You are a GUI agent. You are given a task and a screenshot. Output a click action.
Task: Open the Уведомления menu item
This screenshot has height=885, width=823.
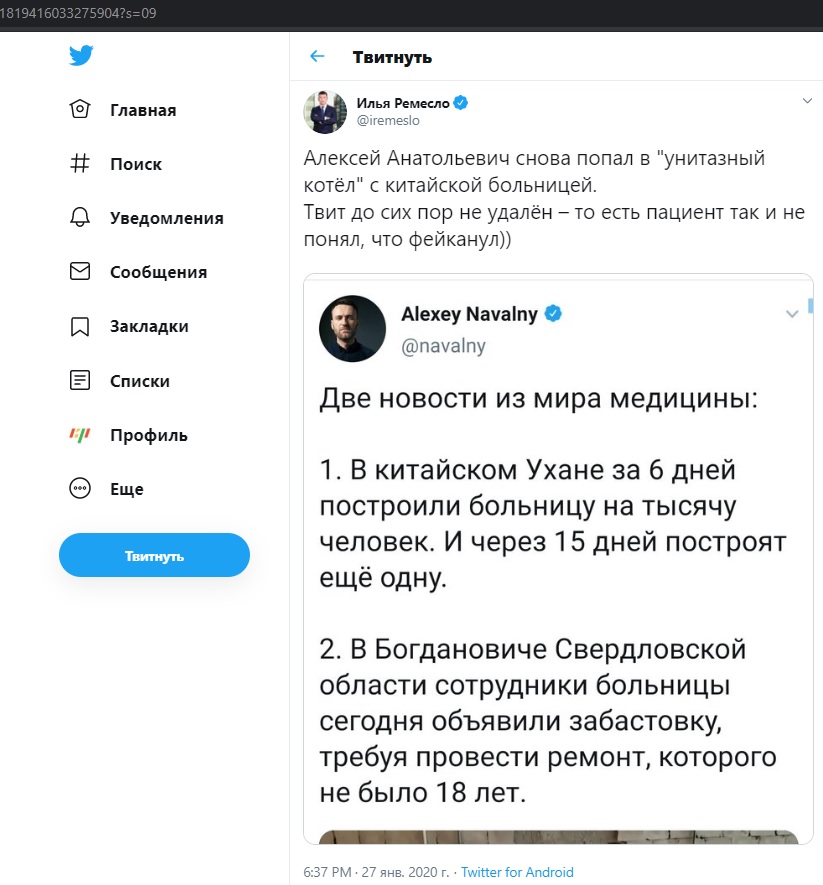coord(166,218)
